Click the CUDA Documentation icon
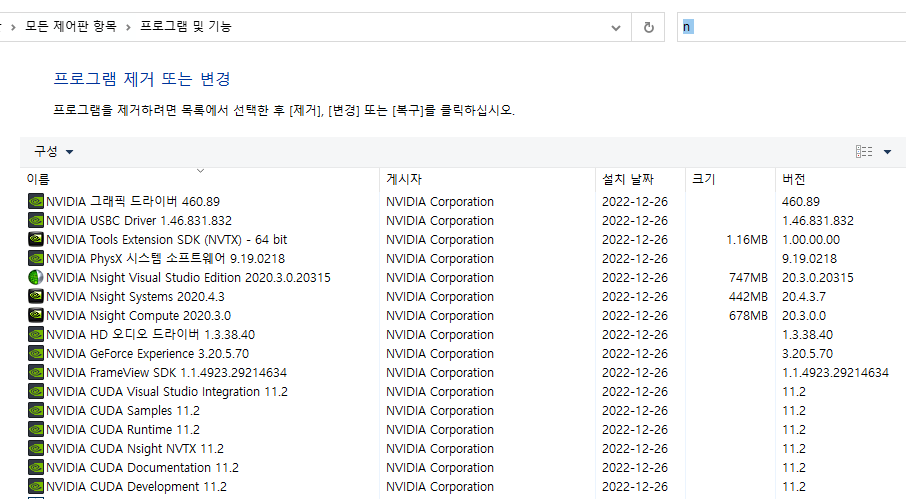 pyautogui.click(x=36, y=468)
